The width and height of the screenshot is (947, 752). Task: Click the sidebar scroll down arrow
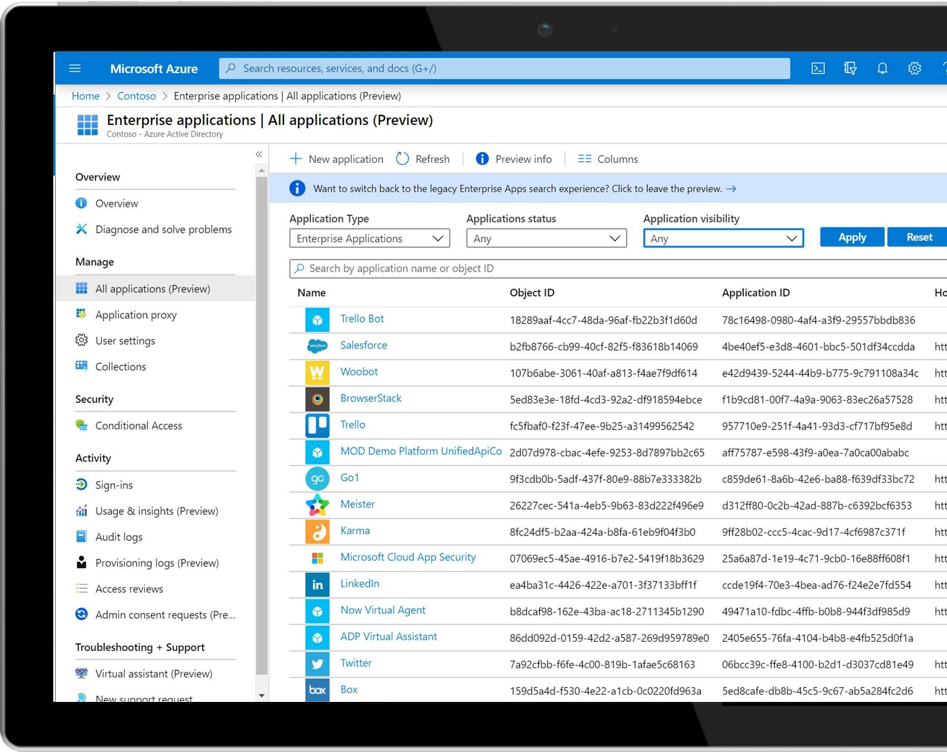click(x=262, y=696)
